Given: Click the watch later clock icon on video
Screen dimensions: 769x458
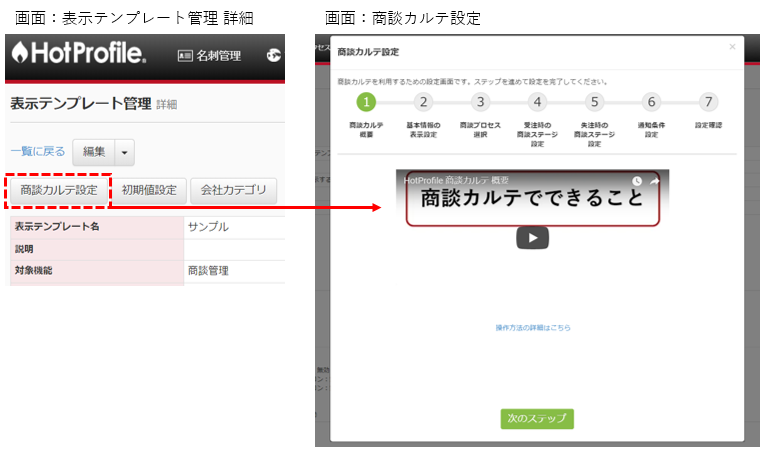Looking at the screenshot, I should (x=637, y=181).
